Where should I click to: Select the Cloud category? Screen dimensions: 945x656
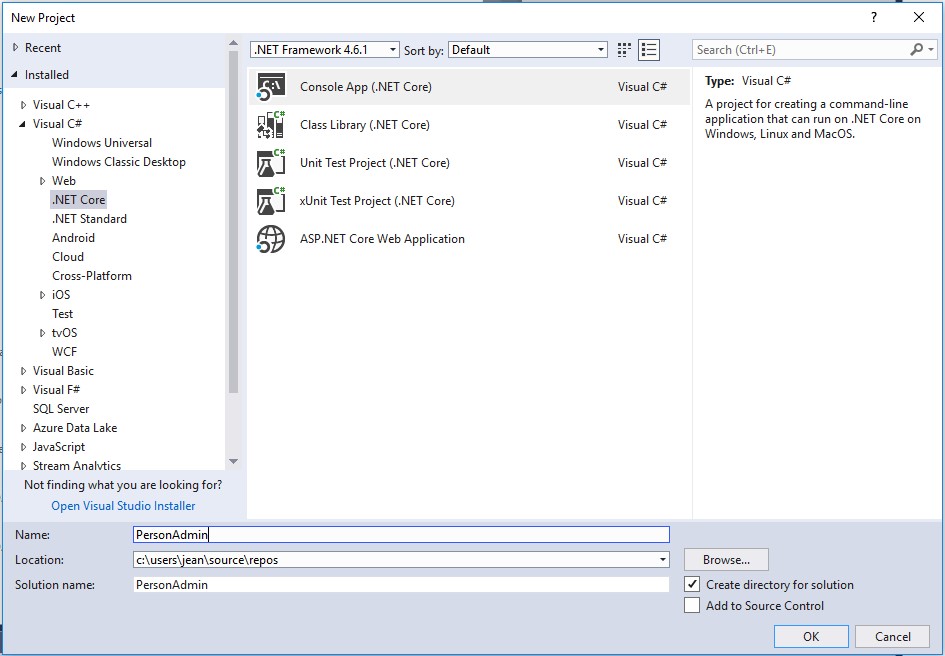[68, 257]
